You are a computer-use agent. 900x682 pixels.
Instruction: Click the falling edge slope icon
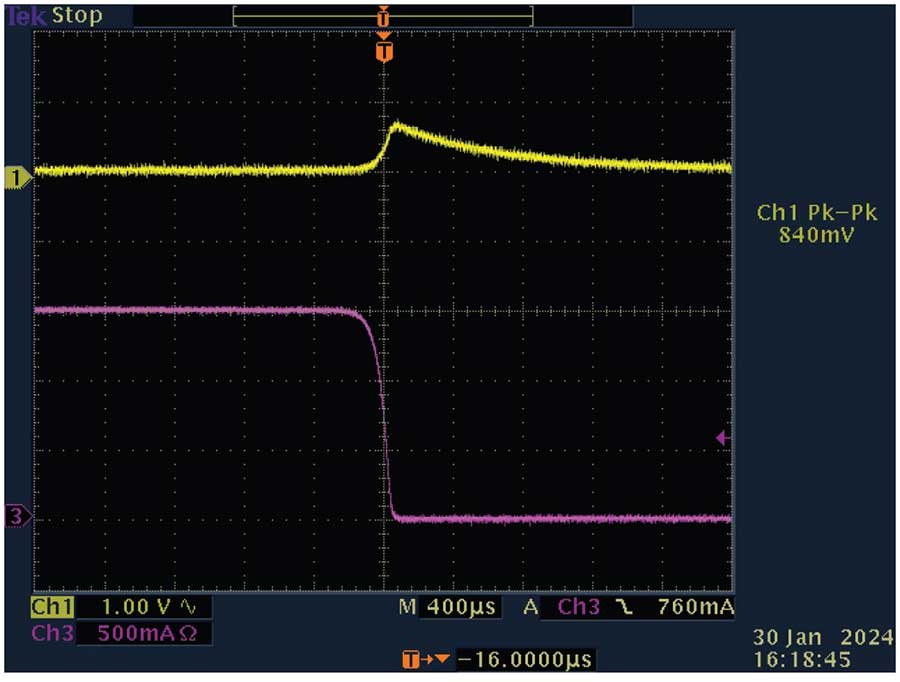(x=623, y=608)
